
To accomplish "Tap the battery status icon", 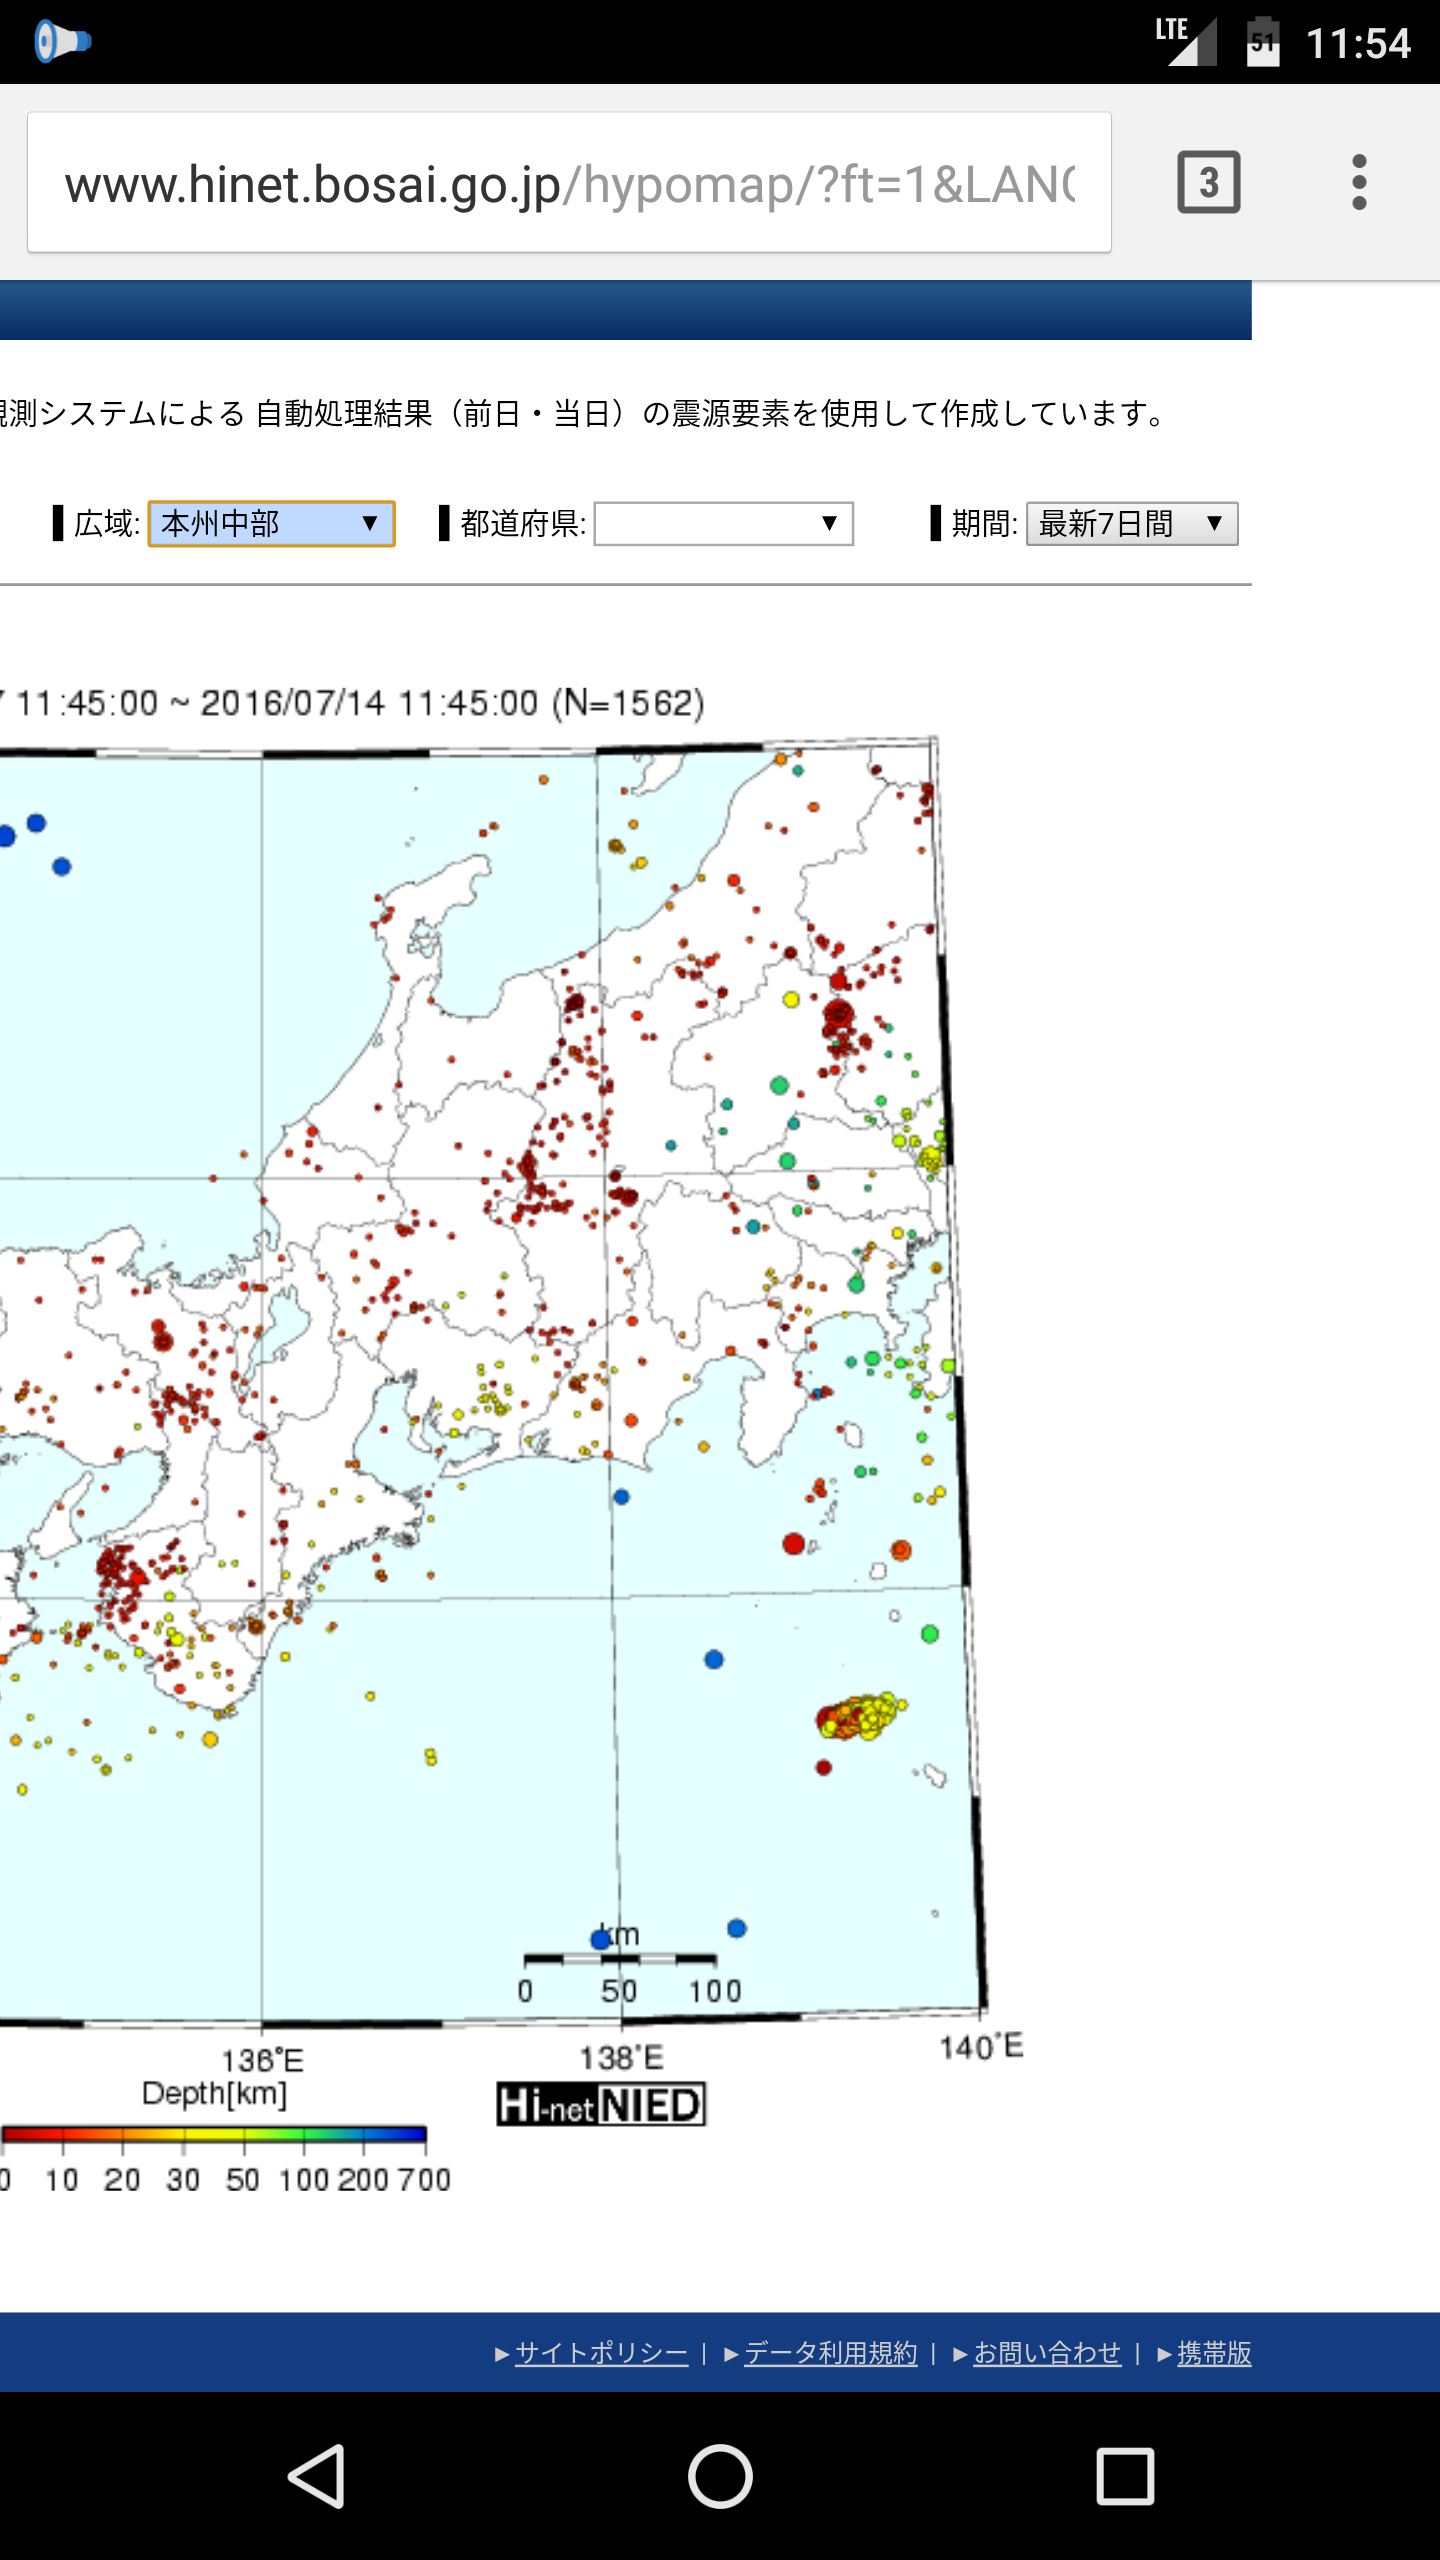I will pos(1263,41).
